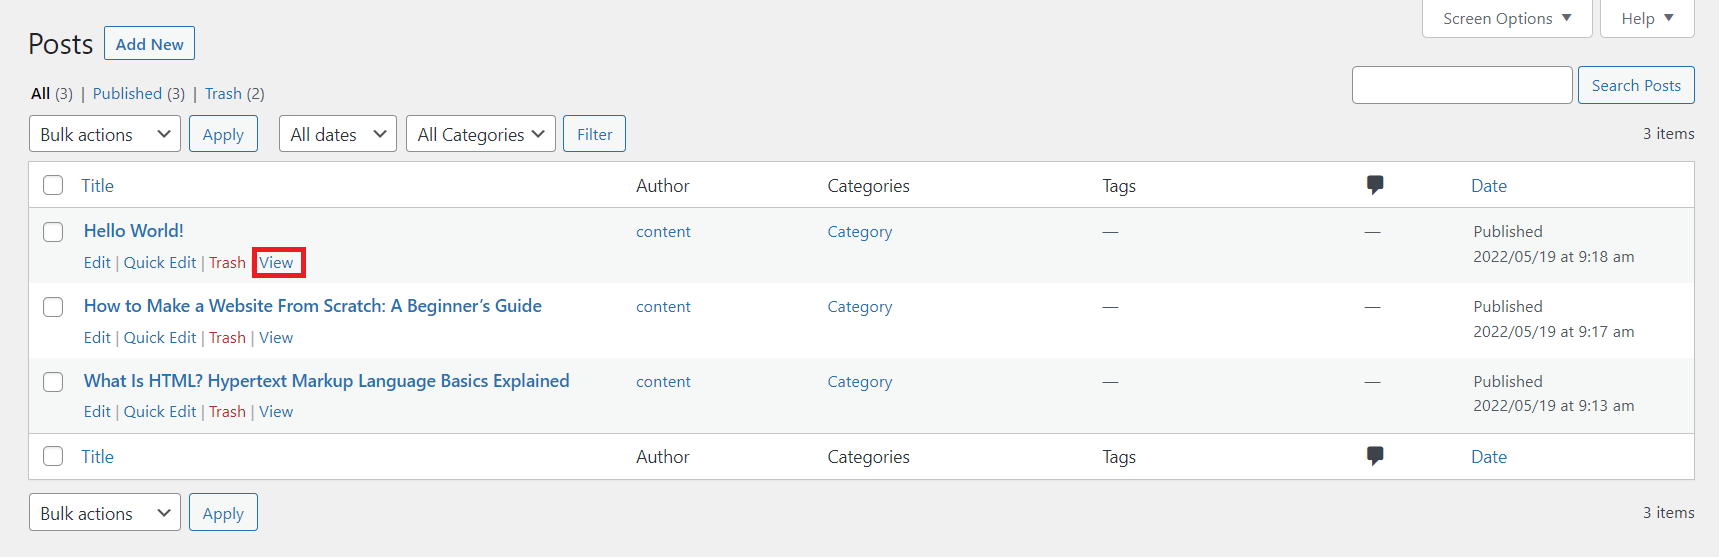Open Quick Edit for Hello World! post
1719x557 pixels.
click(160, 263)
